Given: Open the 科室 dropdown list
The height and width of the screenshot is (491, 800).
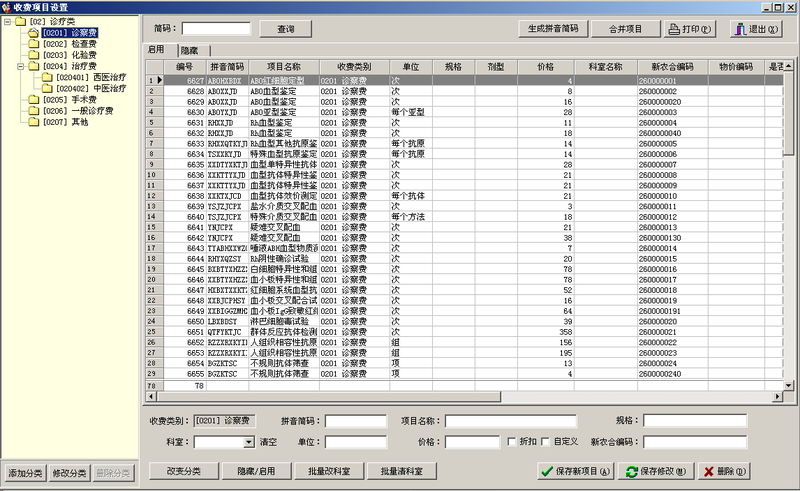Looking at the screenshot, I should click(x=248, y=442).
